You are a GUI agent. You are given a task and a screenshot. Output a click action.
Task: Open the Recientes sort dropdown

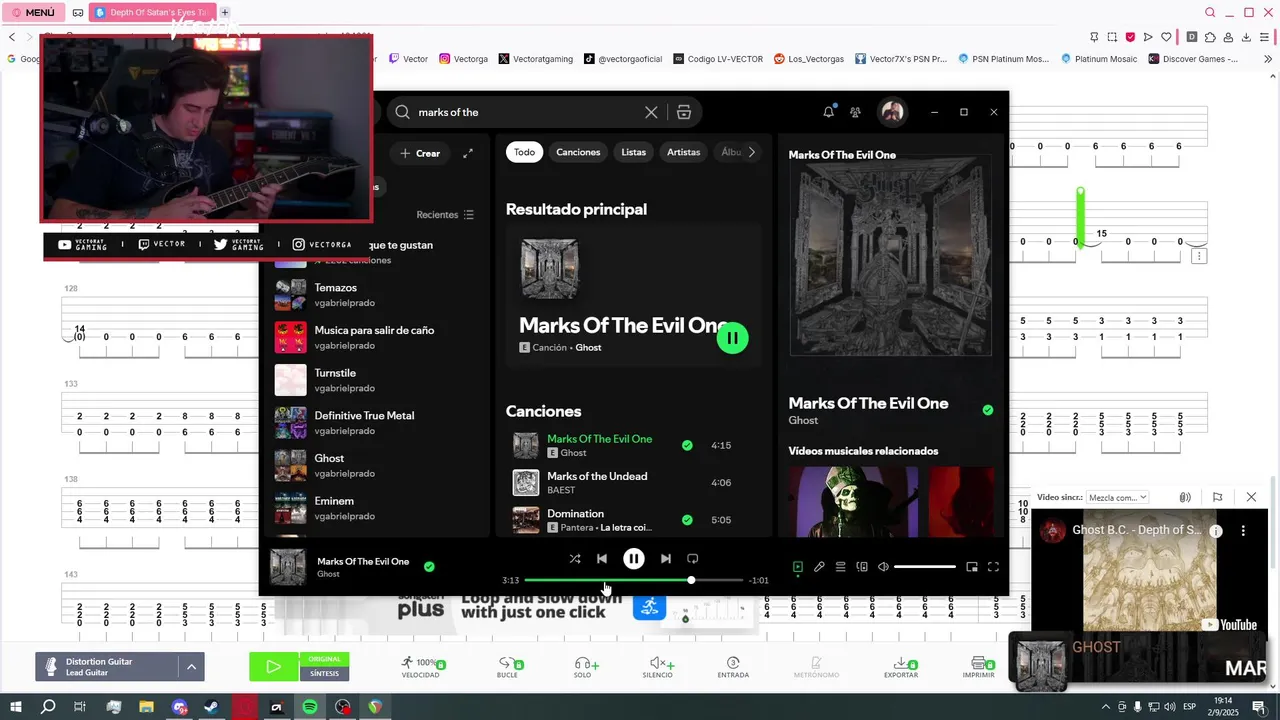click(x=446, y=215)
